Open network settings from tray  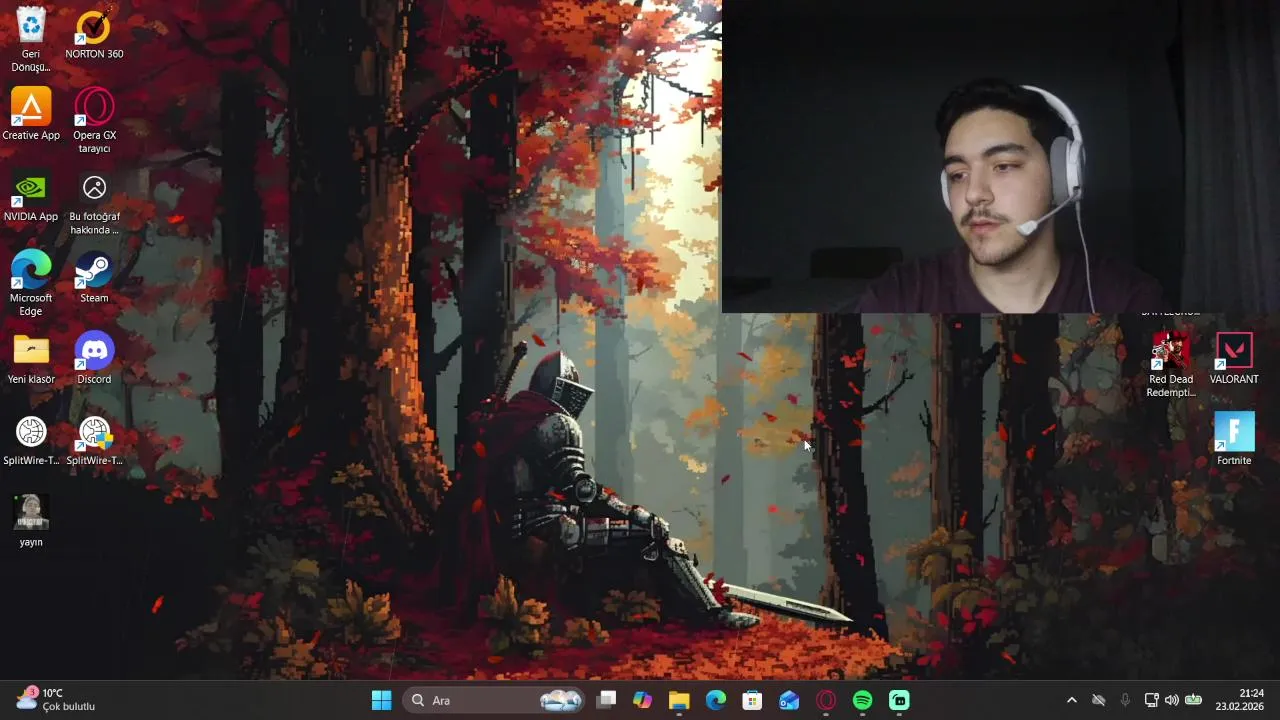(x=1151, y=700)
